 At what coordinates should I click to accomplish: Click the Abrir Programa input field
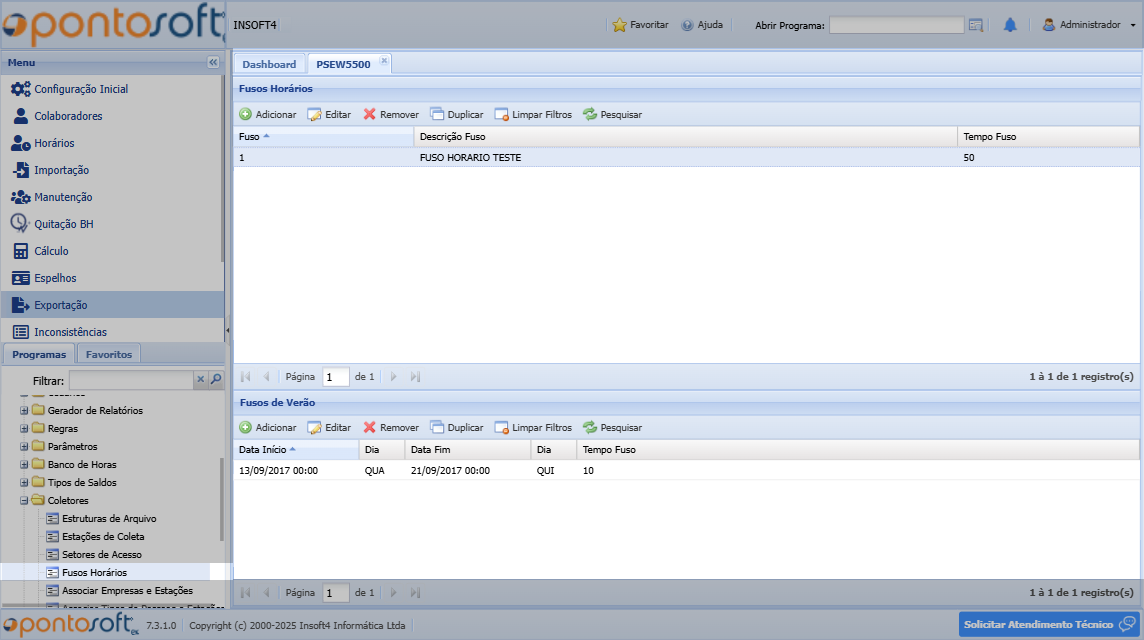(896, 25)
